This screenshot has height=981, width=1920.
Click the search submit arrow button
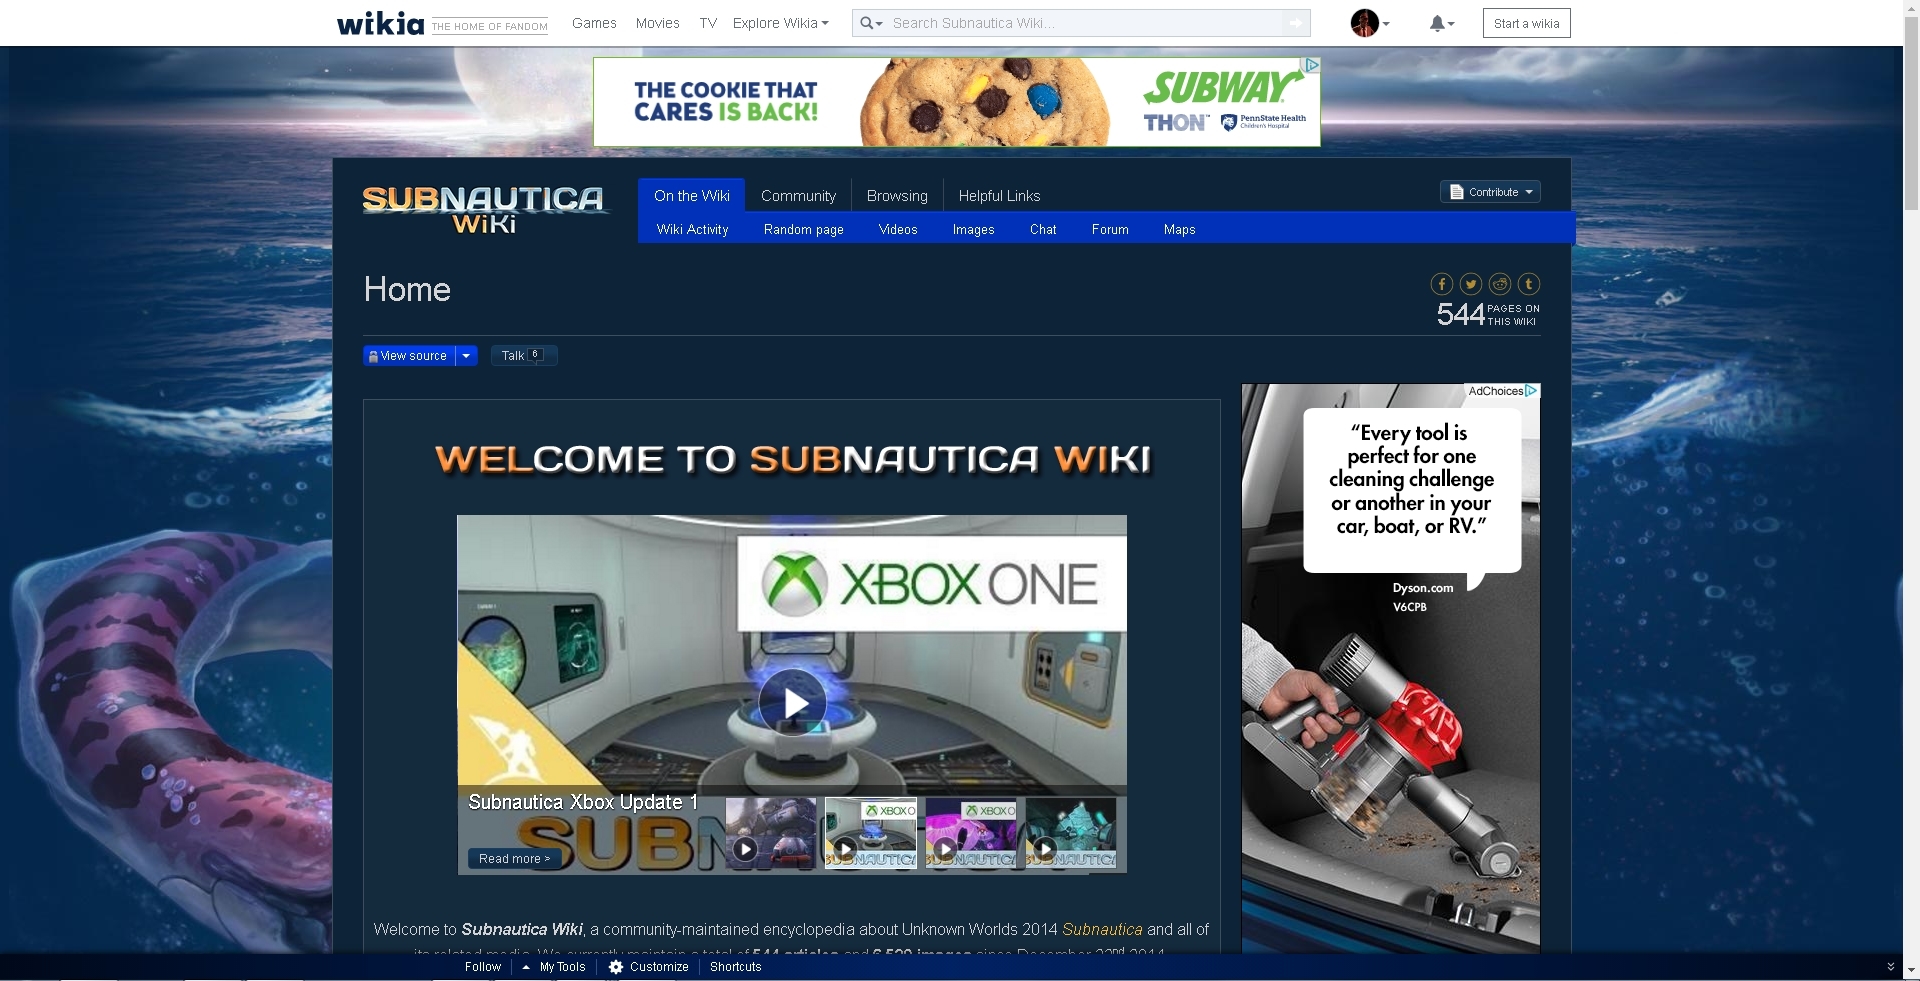(x=1296, y=23)
